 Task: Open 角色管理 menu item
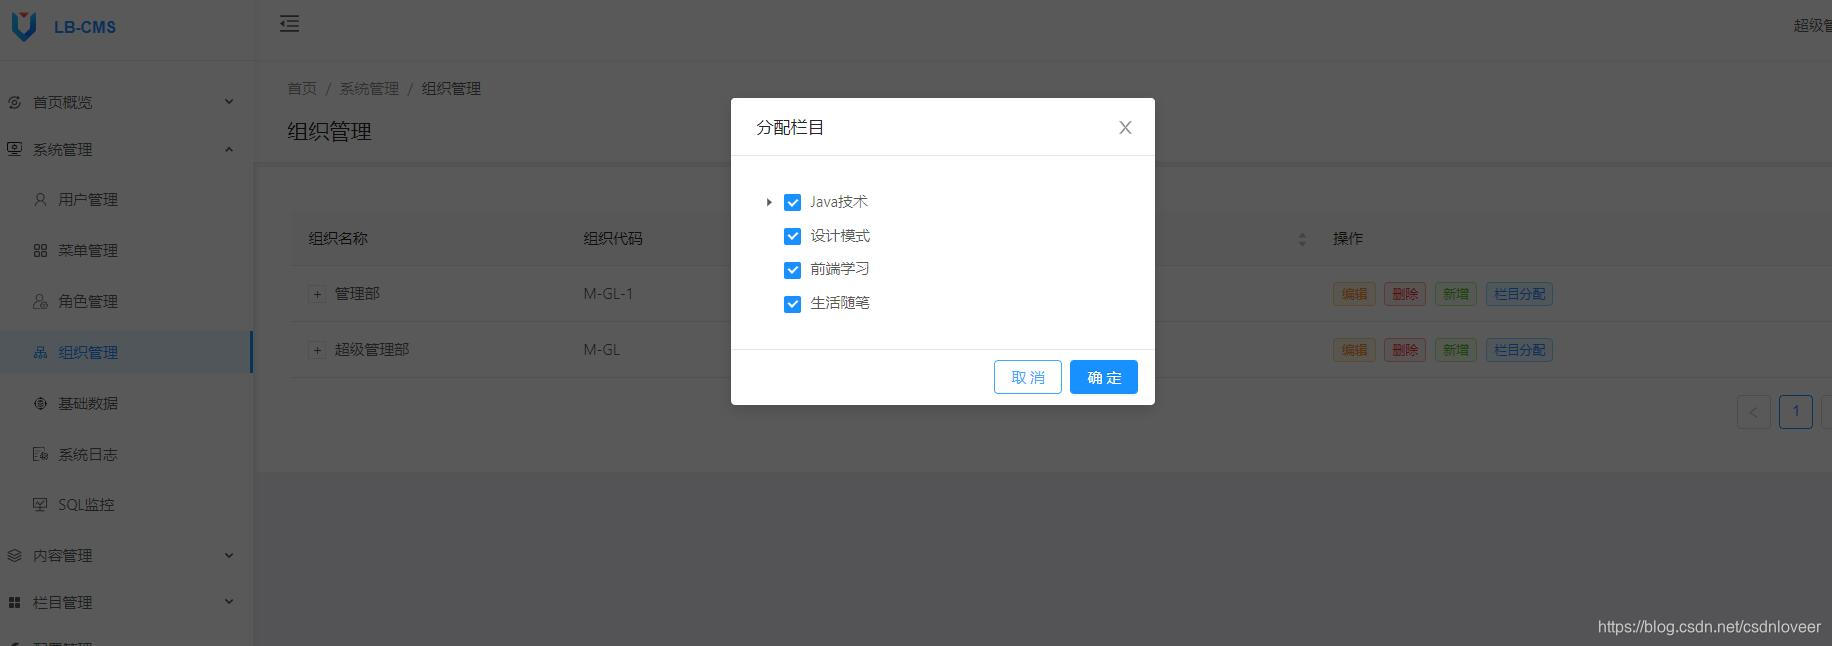126,301
